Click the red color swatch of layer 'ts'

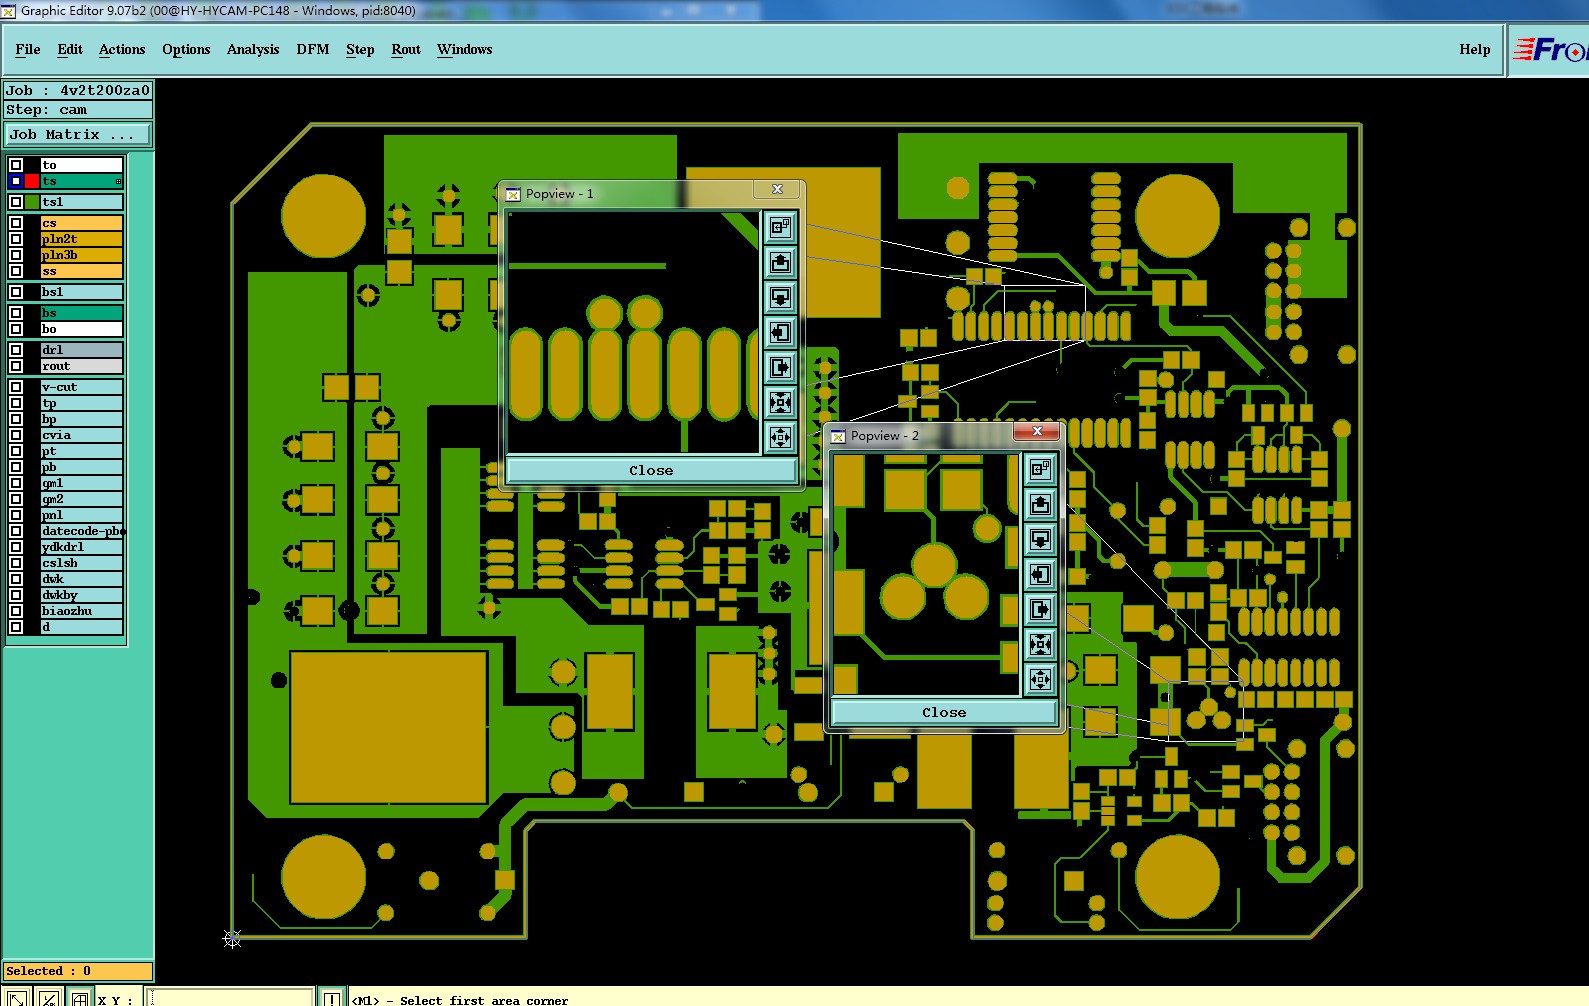(32, 181)
